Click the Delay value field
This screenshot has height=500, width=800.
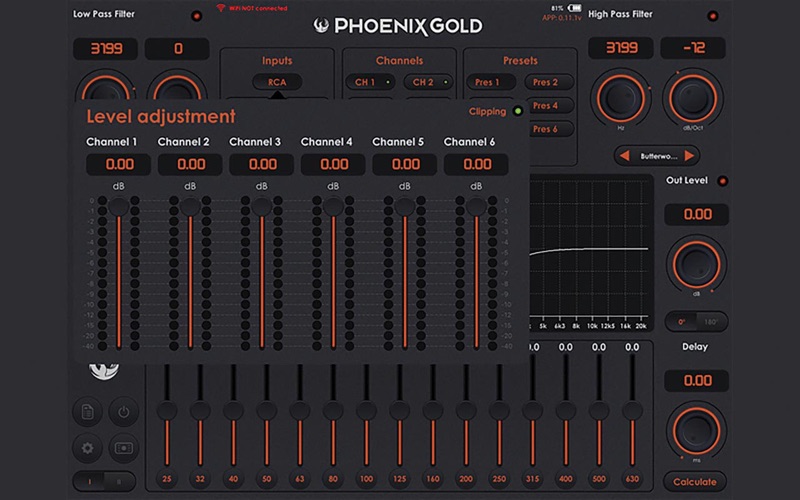696,381
